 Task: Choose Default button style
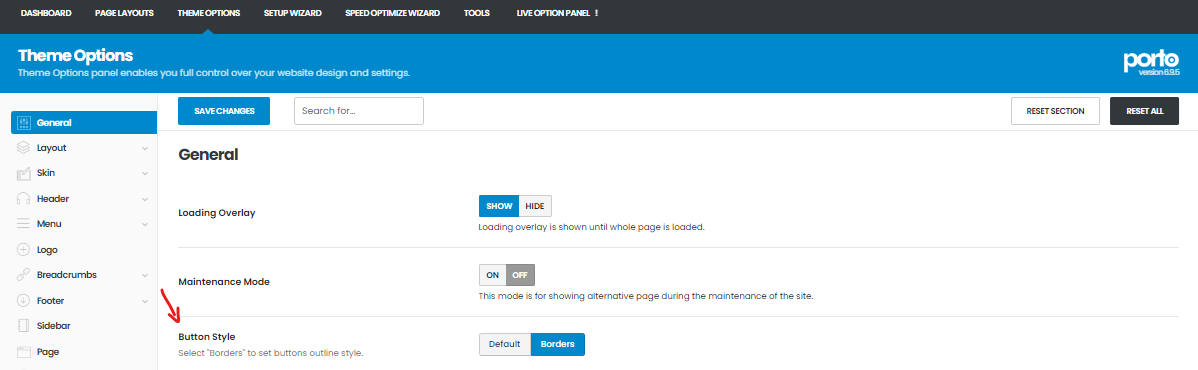click(x=505, y=345)
